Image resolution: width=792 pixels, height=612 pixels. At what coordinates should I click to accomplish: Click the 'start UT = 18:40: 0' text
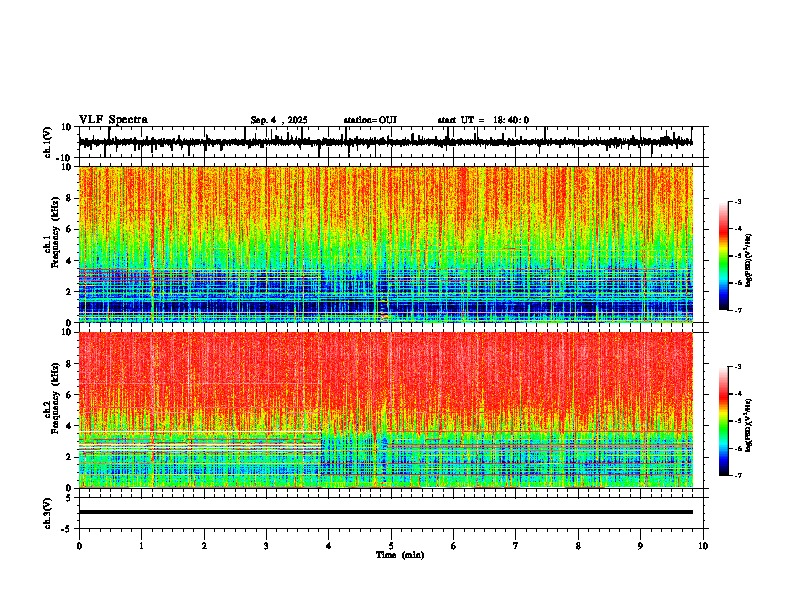click(x=483, y=120)
